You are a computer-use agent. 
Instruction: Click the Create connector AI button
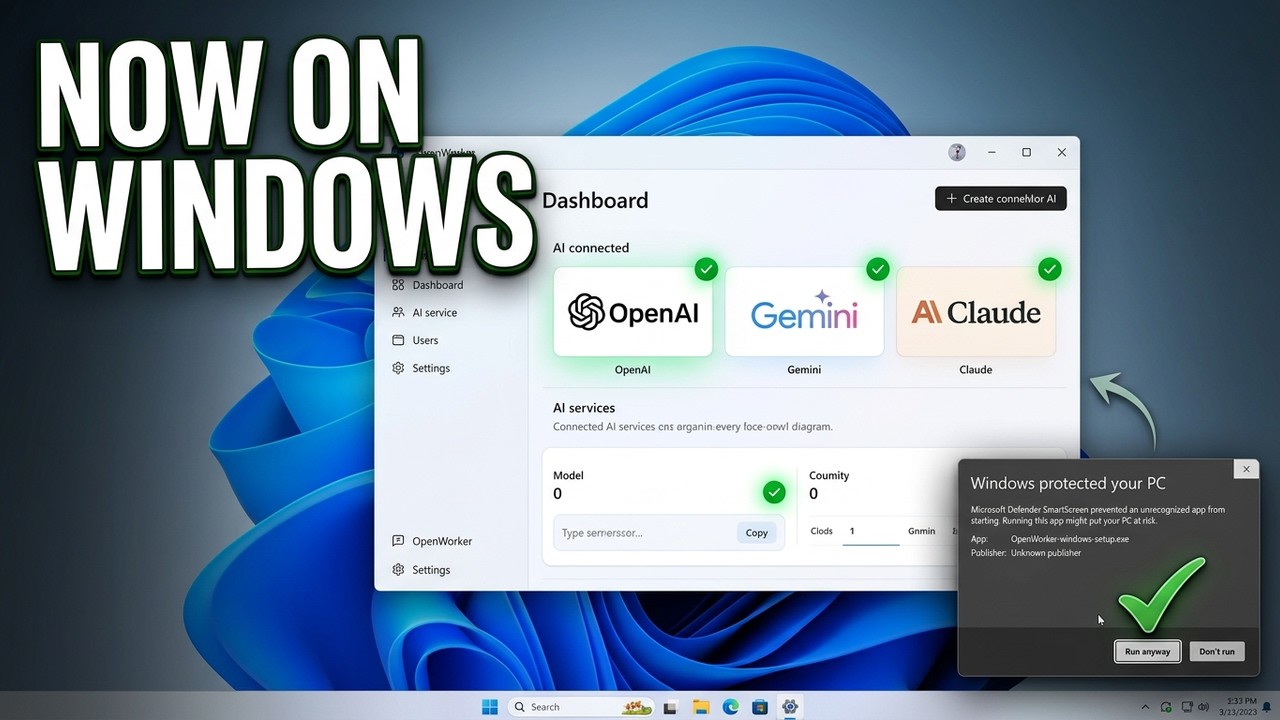pyautogui.click(x=1001, y=199)
